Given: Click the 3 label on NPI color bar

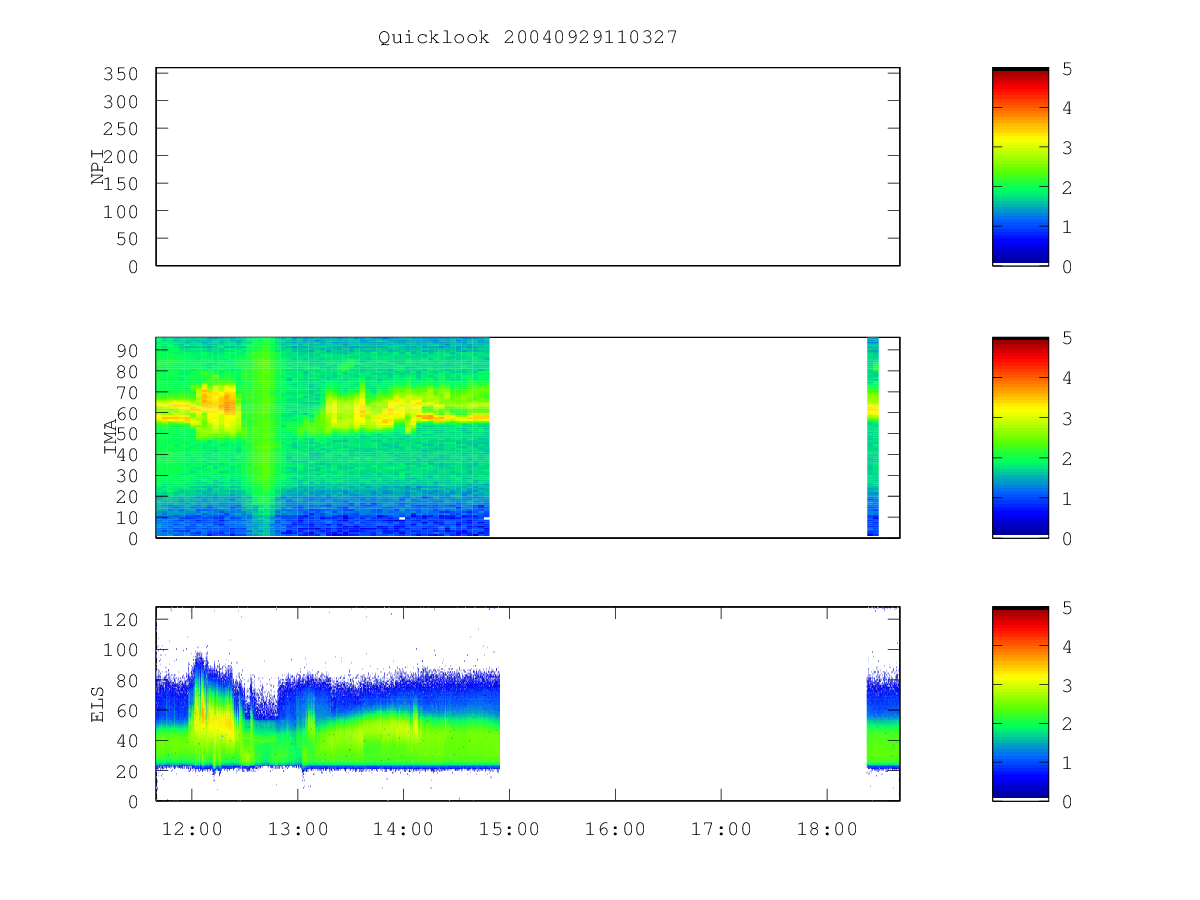Looking at the screenshot, I should point(1068,148).
